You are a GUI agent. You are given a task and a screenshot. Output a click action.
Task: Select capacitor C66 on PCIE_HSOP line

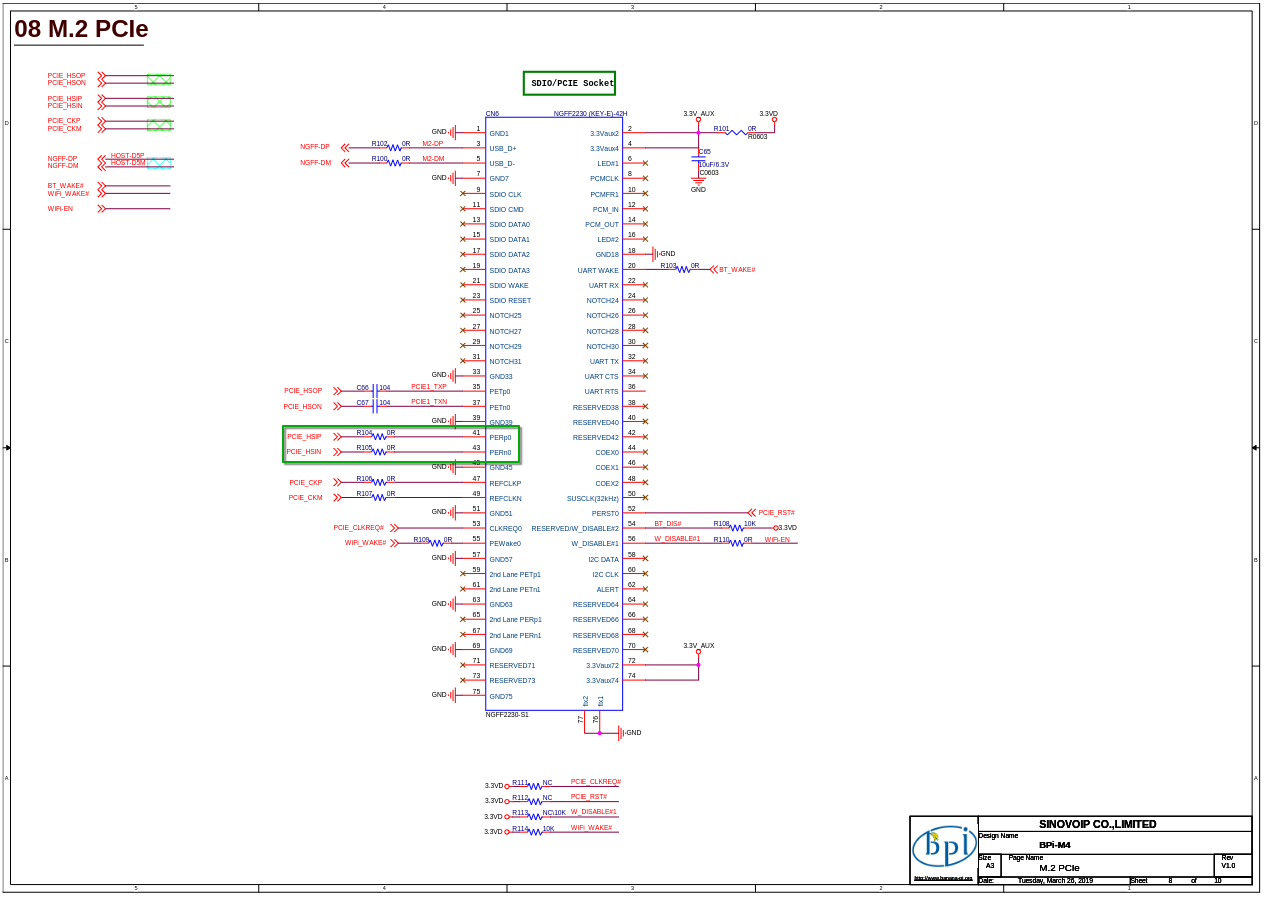(373, 389)
